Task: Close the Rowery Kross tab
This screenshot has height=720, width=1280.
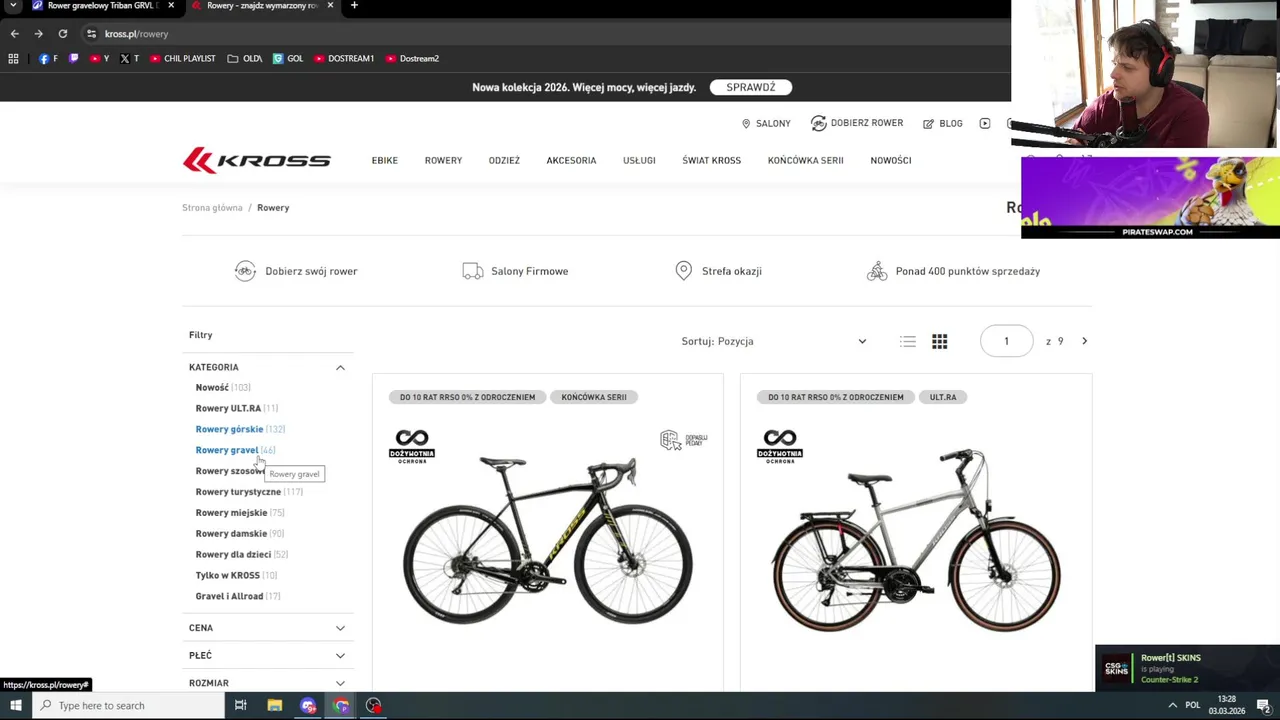Action: tap(330, 6)
